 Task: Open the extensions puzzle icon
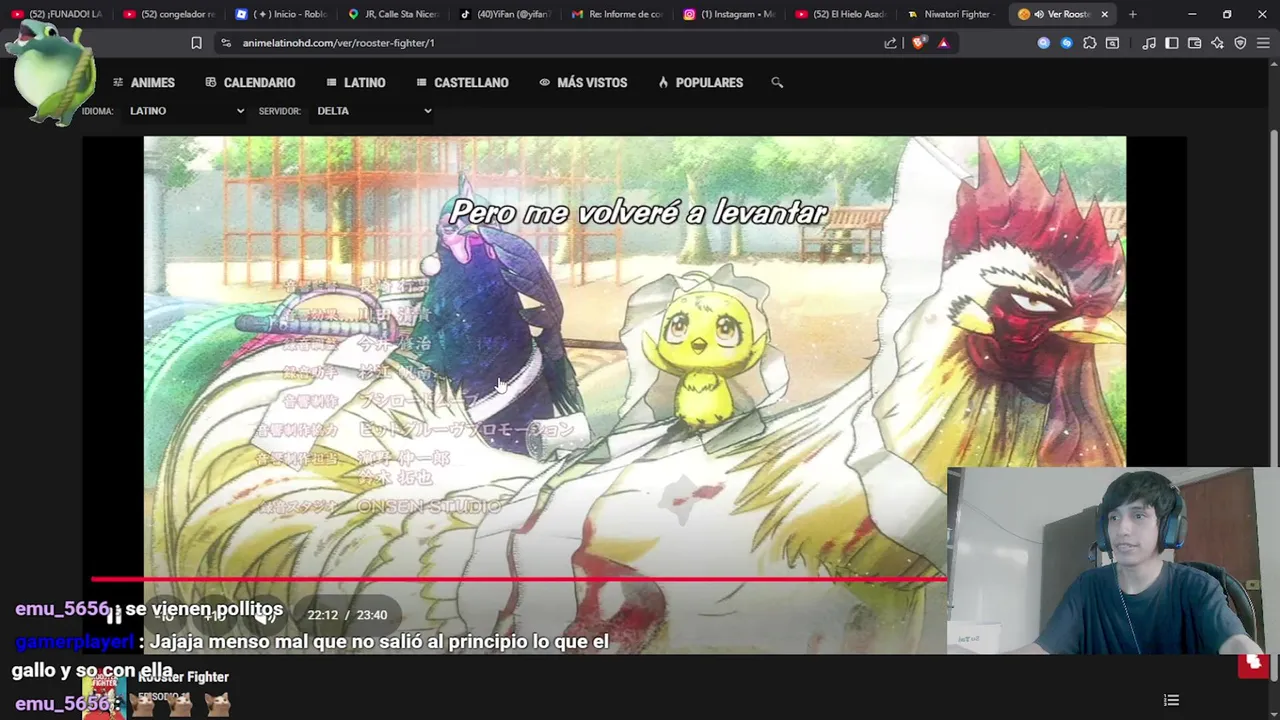click(1090, 43)
